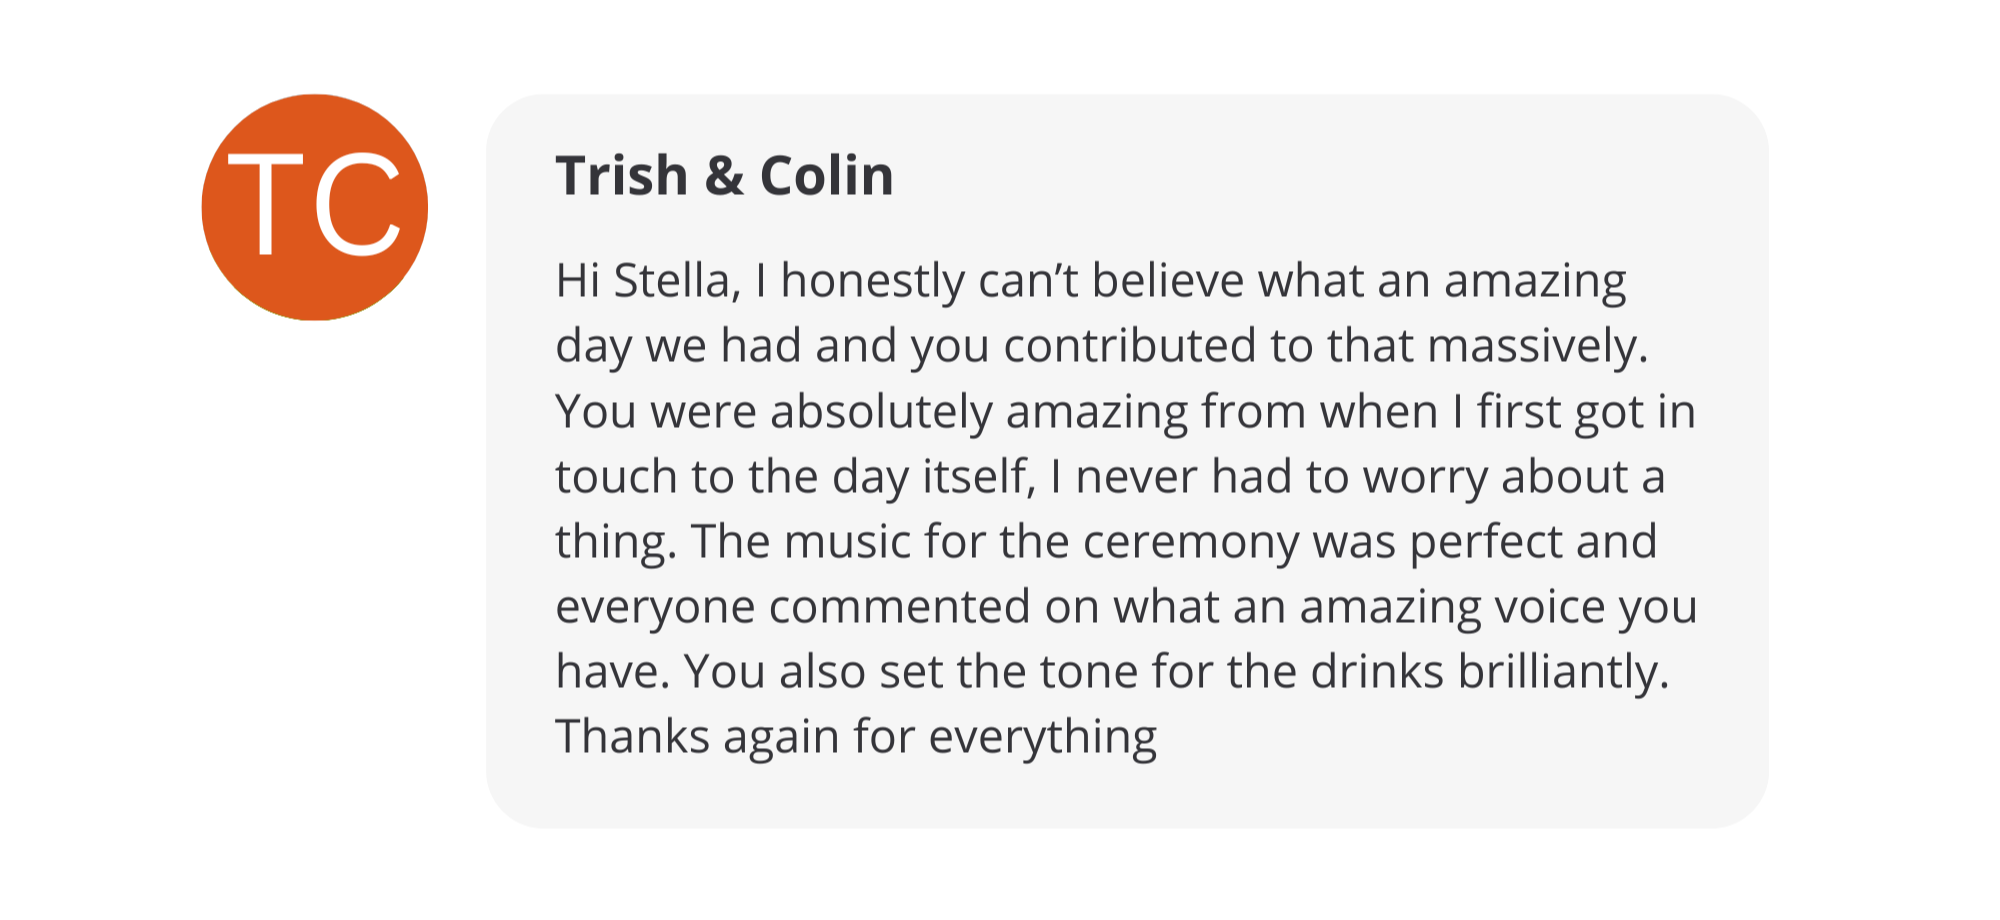Click the ampersand in the reviewer name
The height and width of the screenshot is (920, 2000).
(724, 177)
